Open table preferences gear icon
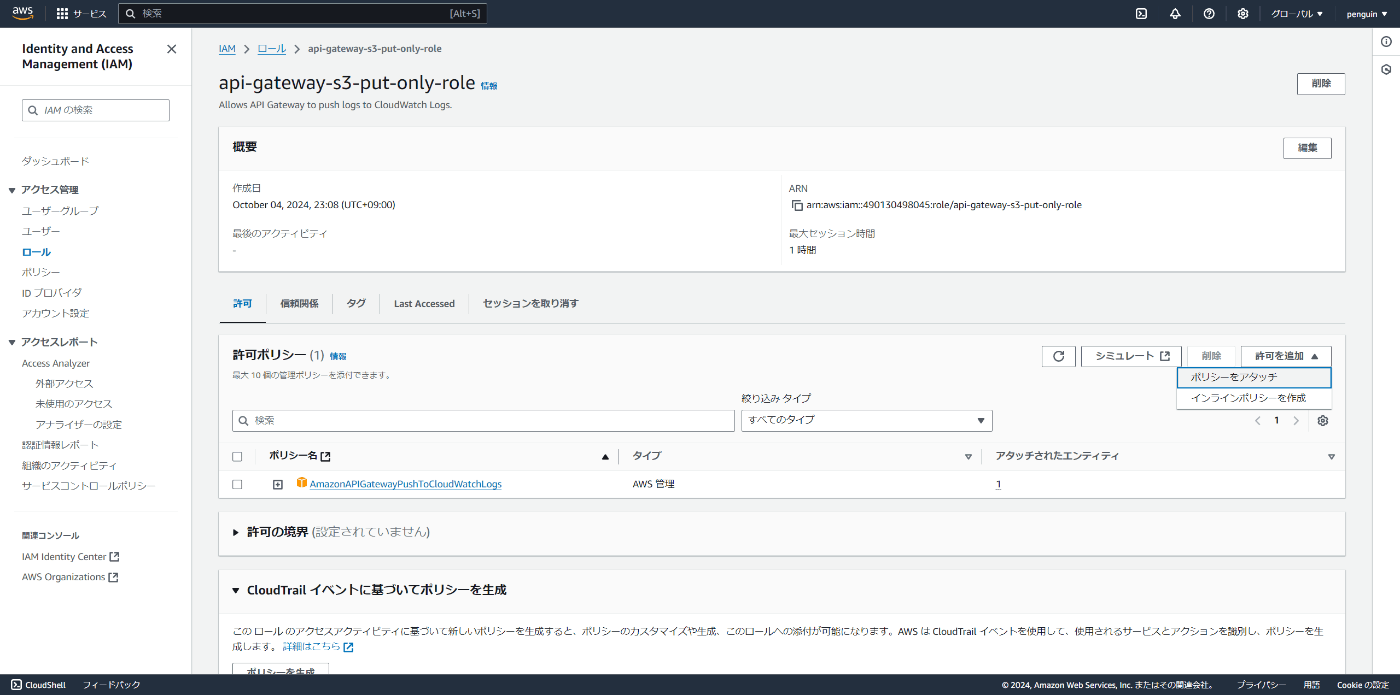The width and height of the screenshot is (1400, 695). pyautogui.click(x=1323, y=421)
